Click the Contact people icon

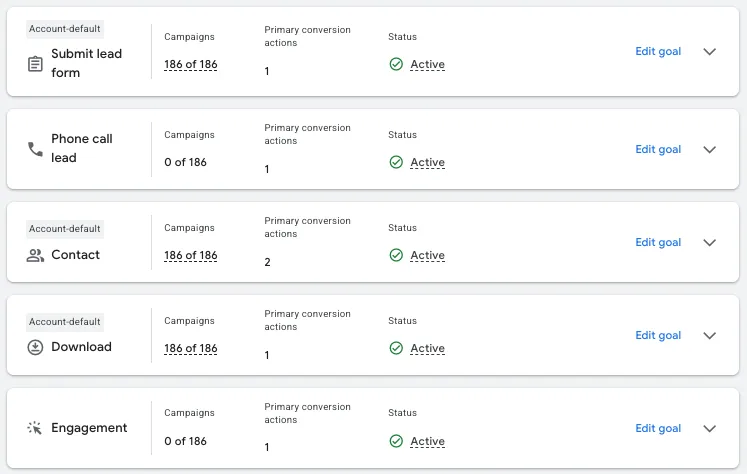pyautogui.click(x=35, y=255)
